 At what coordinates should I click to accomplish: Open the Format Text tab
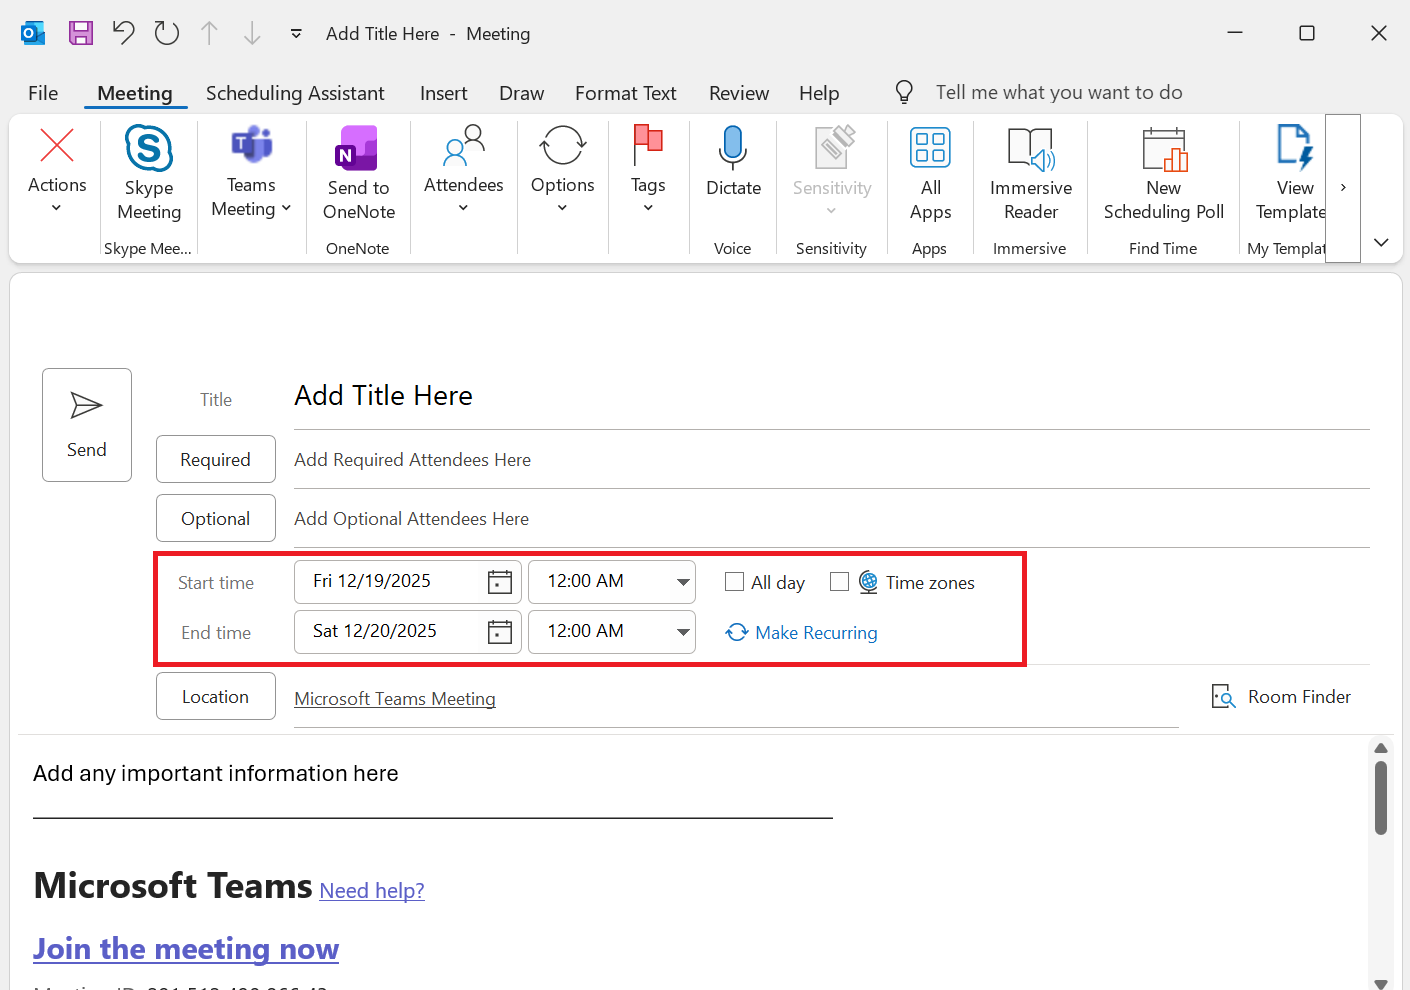pos(625,93)
